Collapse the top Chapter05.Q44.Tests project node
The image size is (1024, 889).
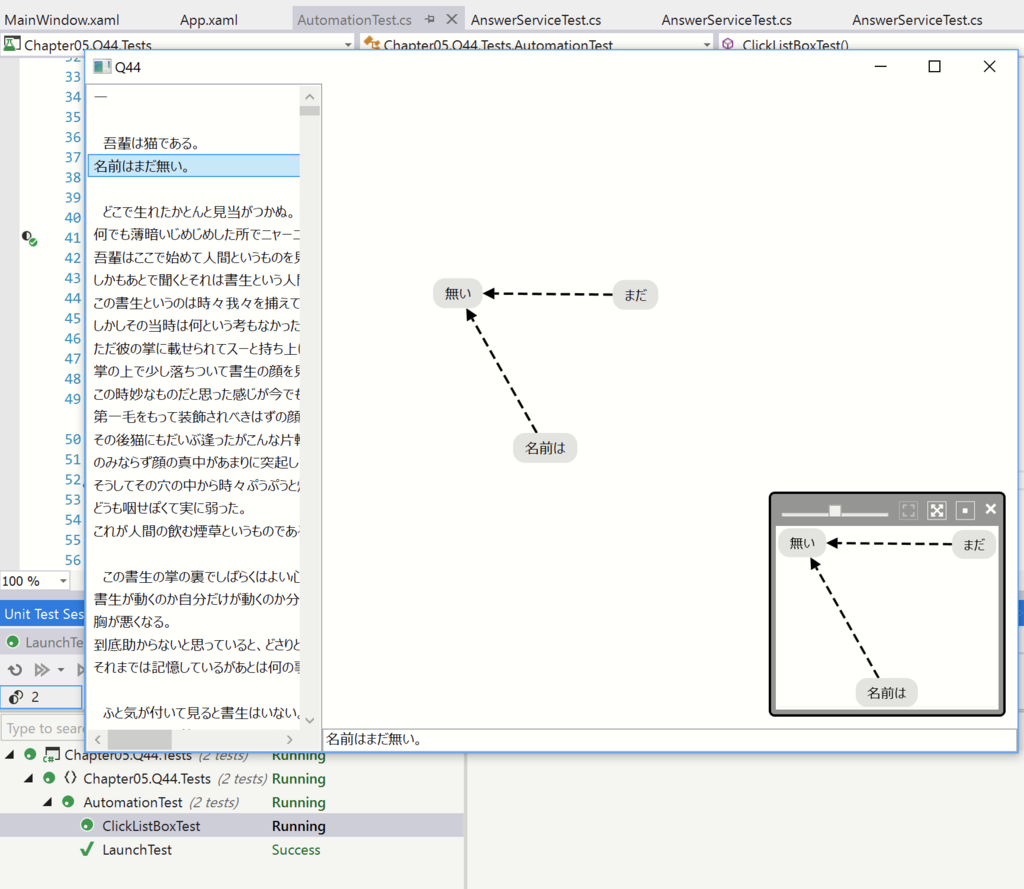[10, 755]
